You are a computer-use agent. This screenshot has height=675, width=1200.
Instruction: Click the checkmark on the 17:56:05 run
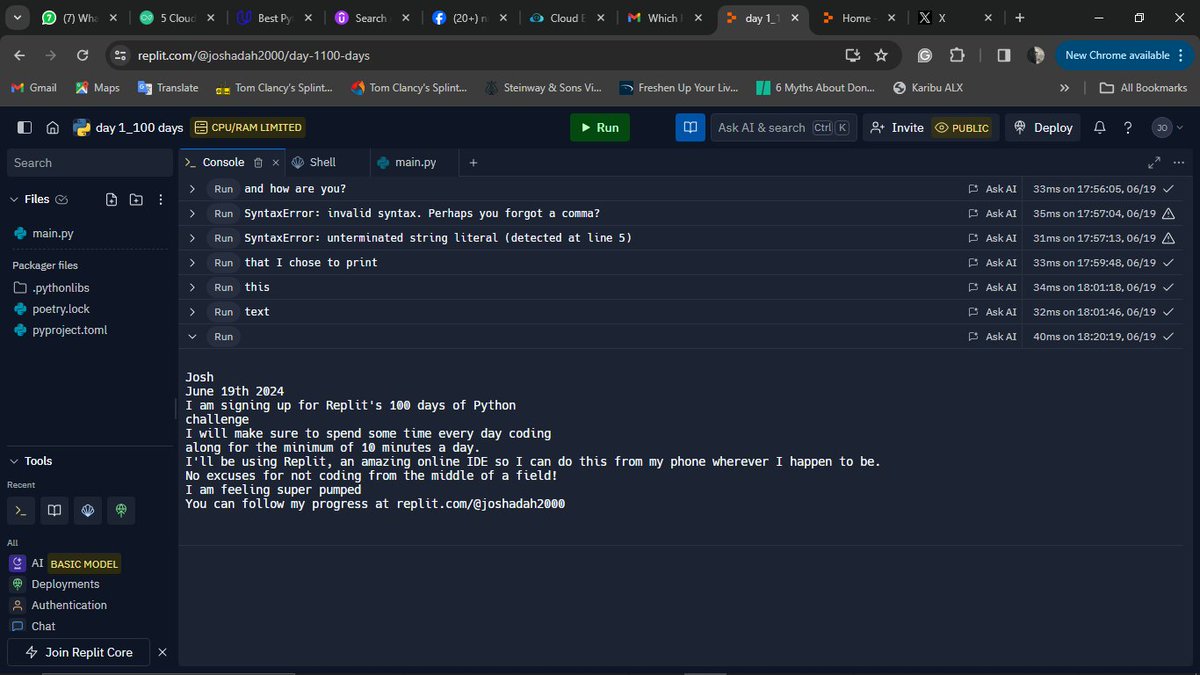coord(1168,189)
